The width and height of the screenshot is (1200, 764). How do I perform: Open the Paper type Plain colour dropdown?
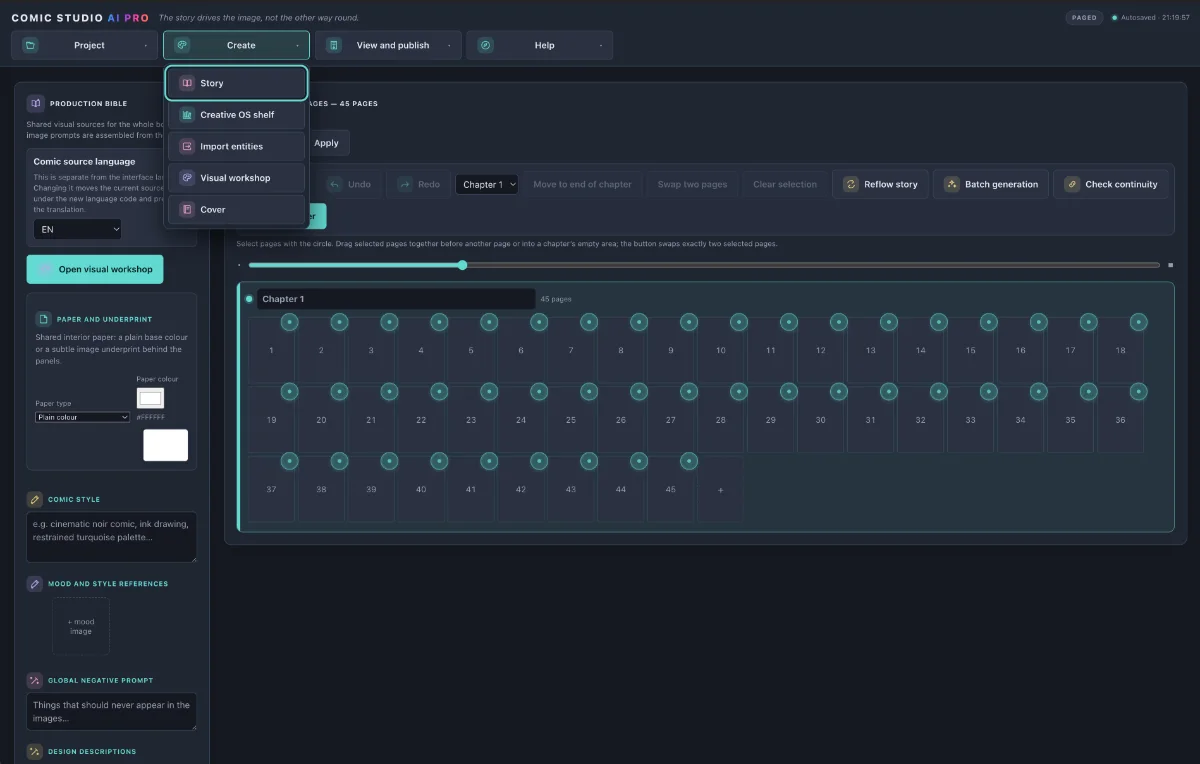pos(83,417)
